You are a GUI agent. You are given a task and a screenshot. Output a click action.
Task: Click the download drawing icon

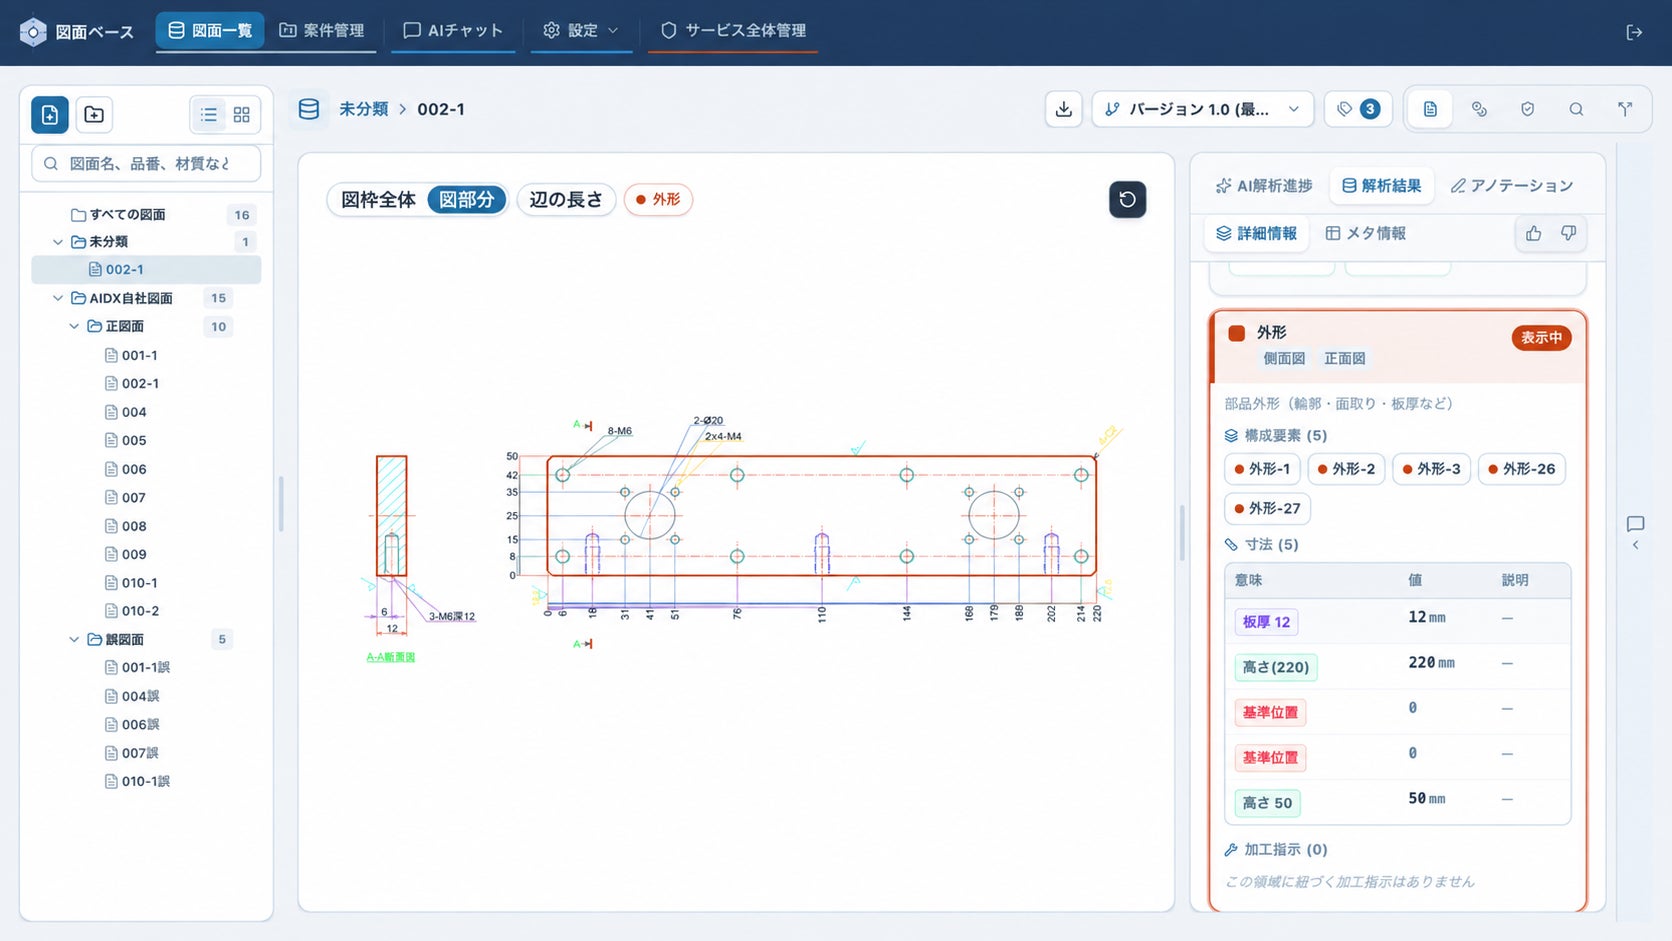(x=1064, y=109)
